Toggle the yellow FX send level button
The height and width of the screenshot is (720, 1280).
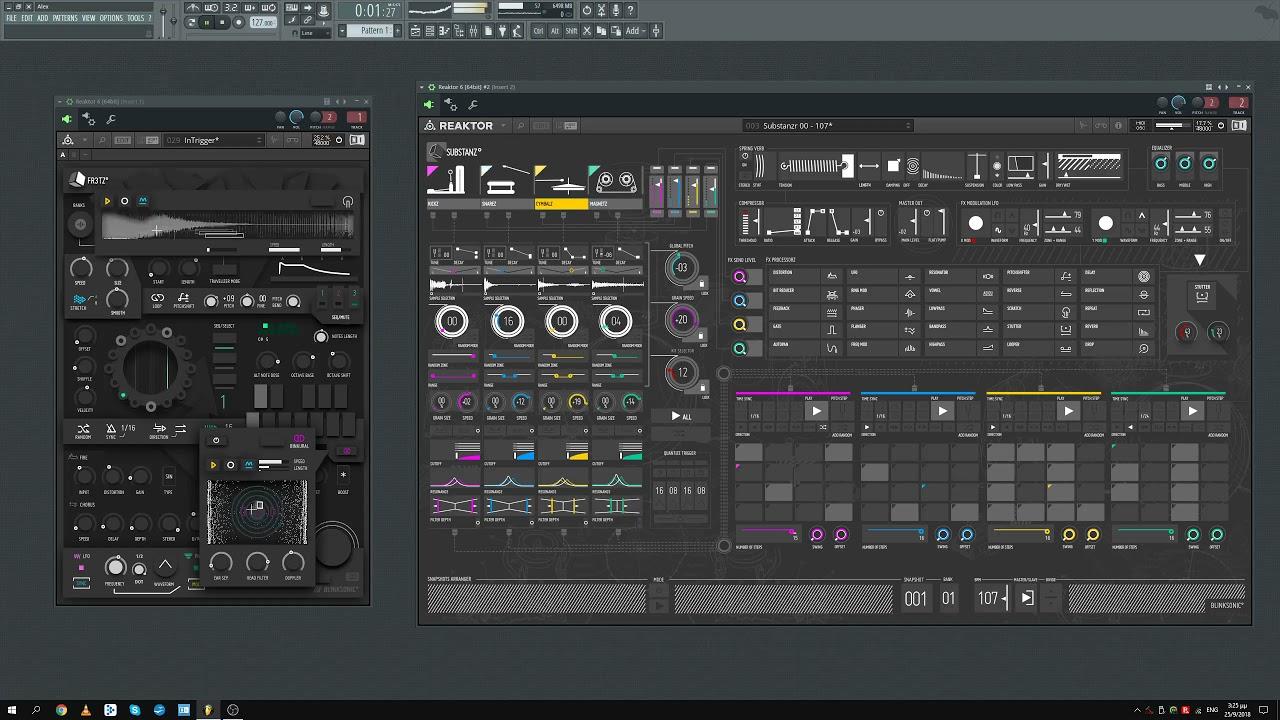740,325
